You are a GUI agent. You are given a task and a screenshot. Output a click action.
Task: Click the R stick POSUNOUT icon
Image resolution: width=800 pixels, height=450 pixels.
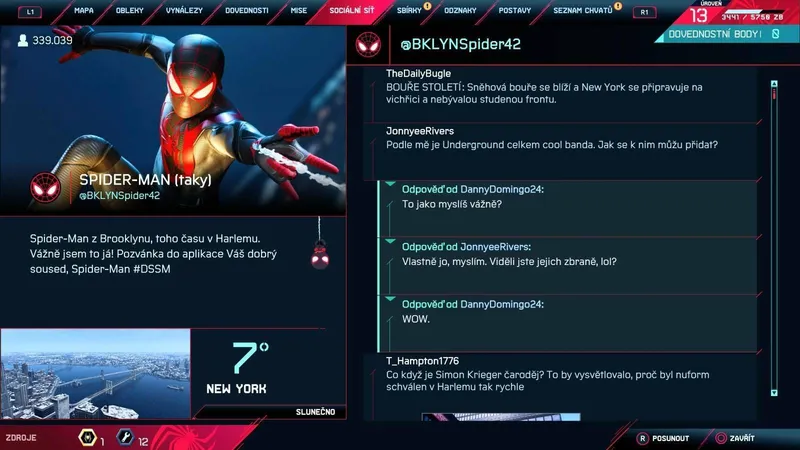(x=642, y=438)
